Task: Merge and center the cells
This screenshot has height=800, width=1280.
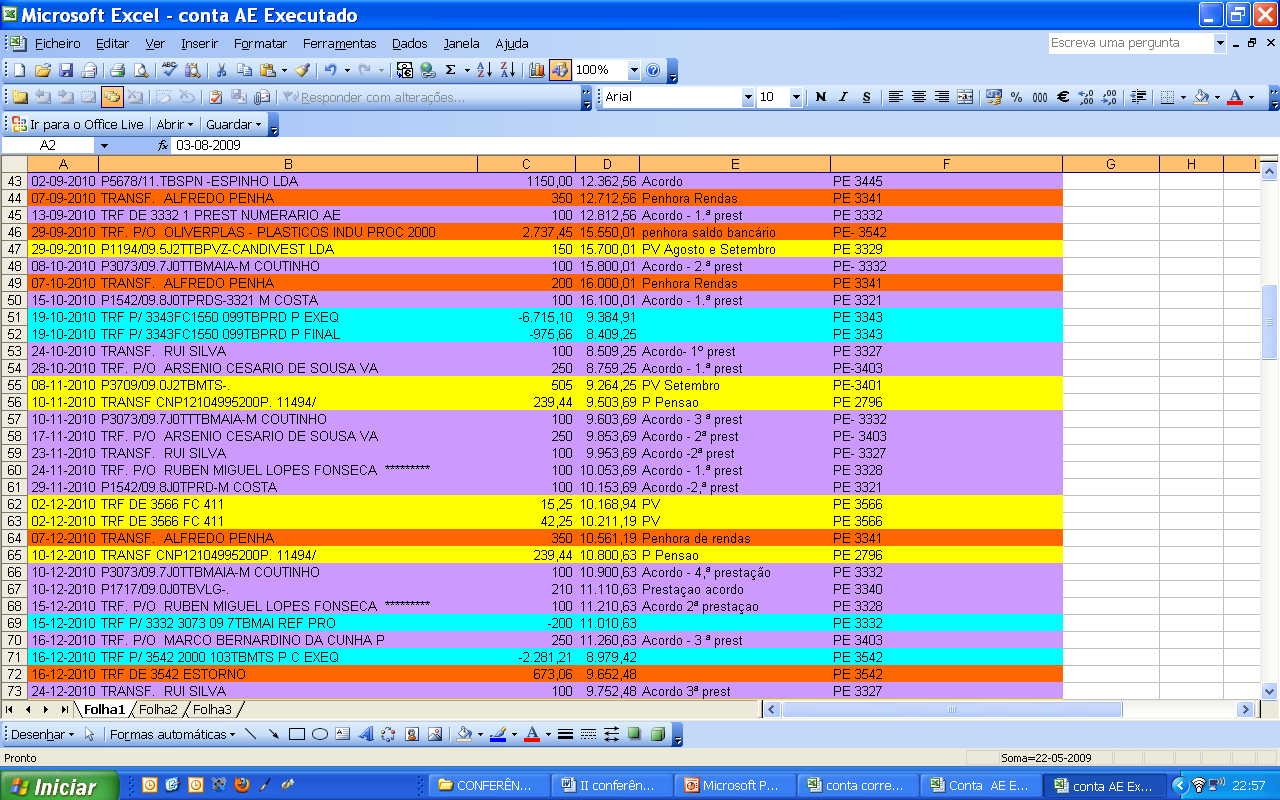Action: tap(965, 97)
